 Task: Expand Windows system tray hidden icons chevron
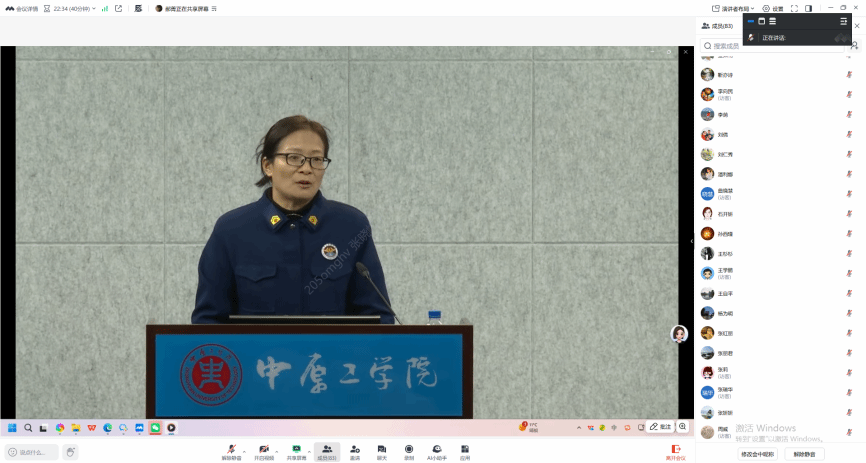(581, 428)
